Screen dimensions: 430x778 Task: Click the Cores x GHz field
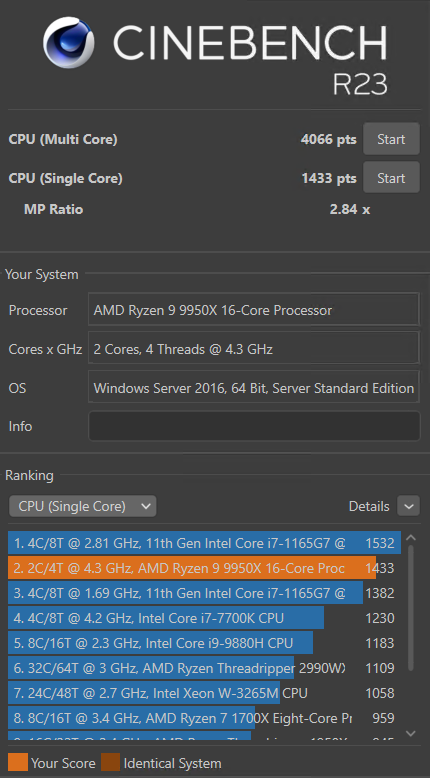[254, 349]
